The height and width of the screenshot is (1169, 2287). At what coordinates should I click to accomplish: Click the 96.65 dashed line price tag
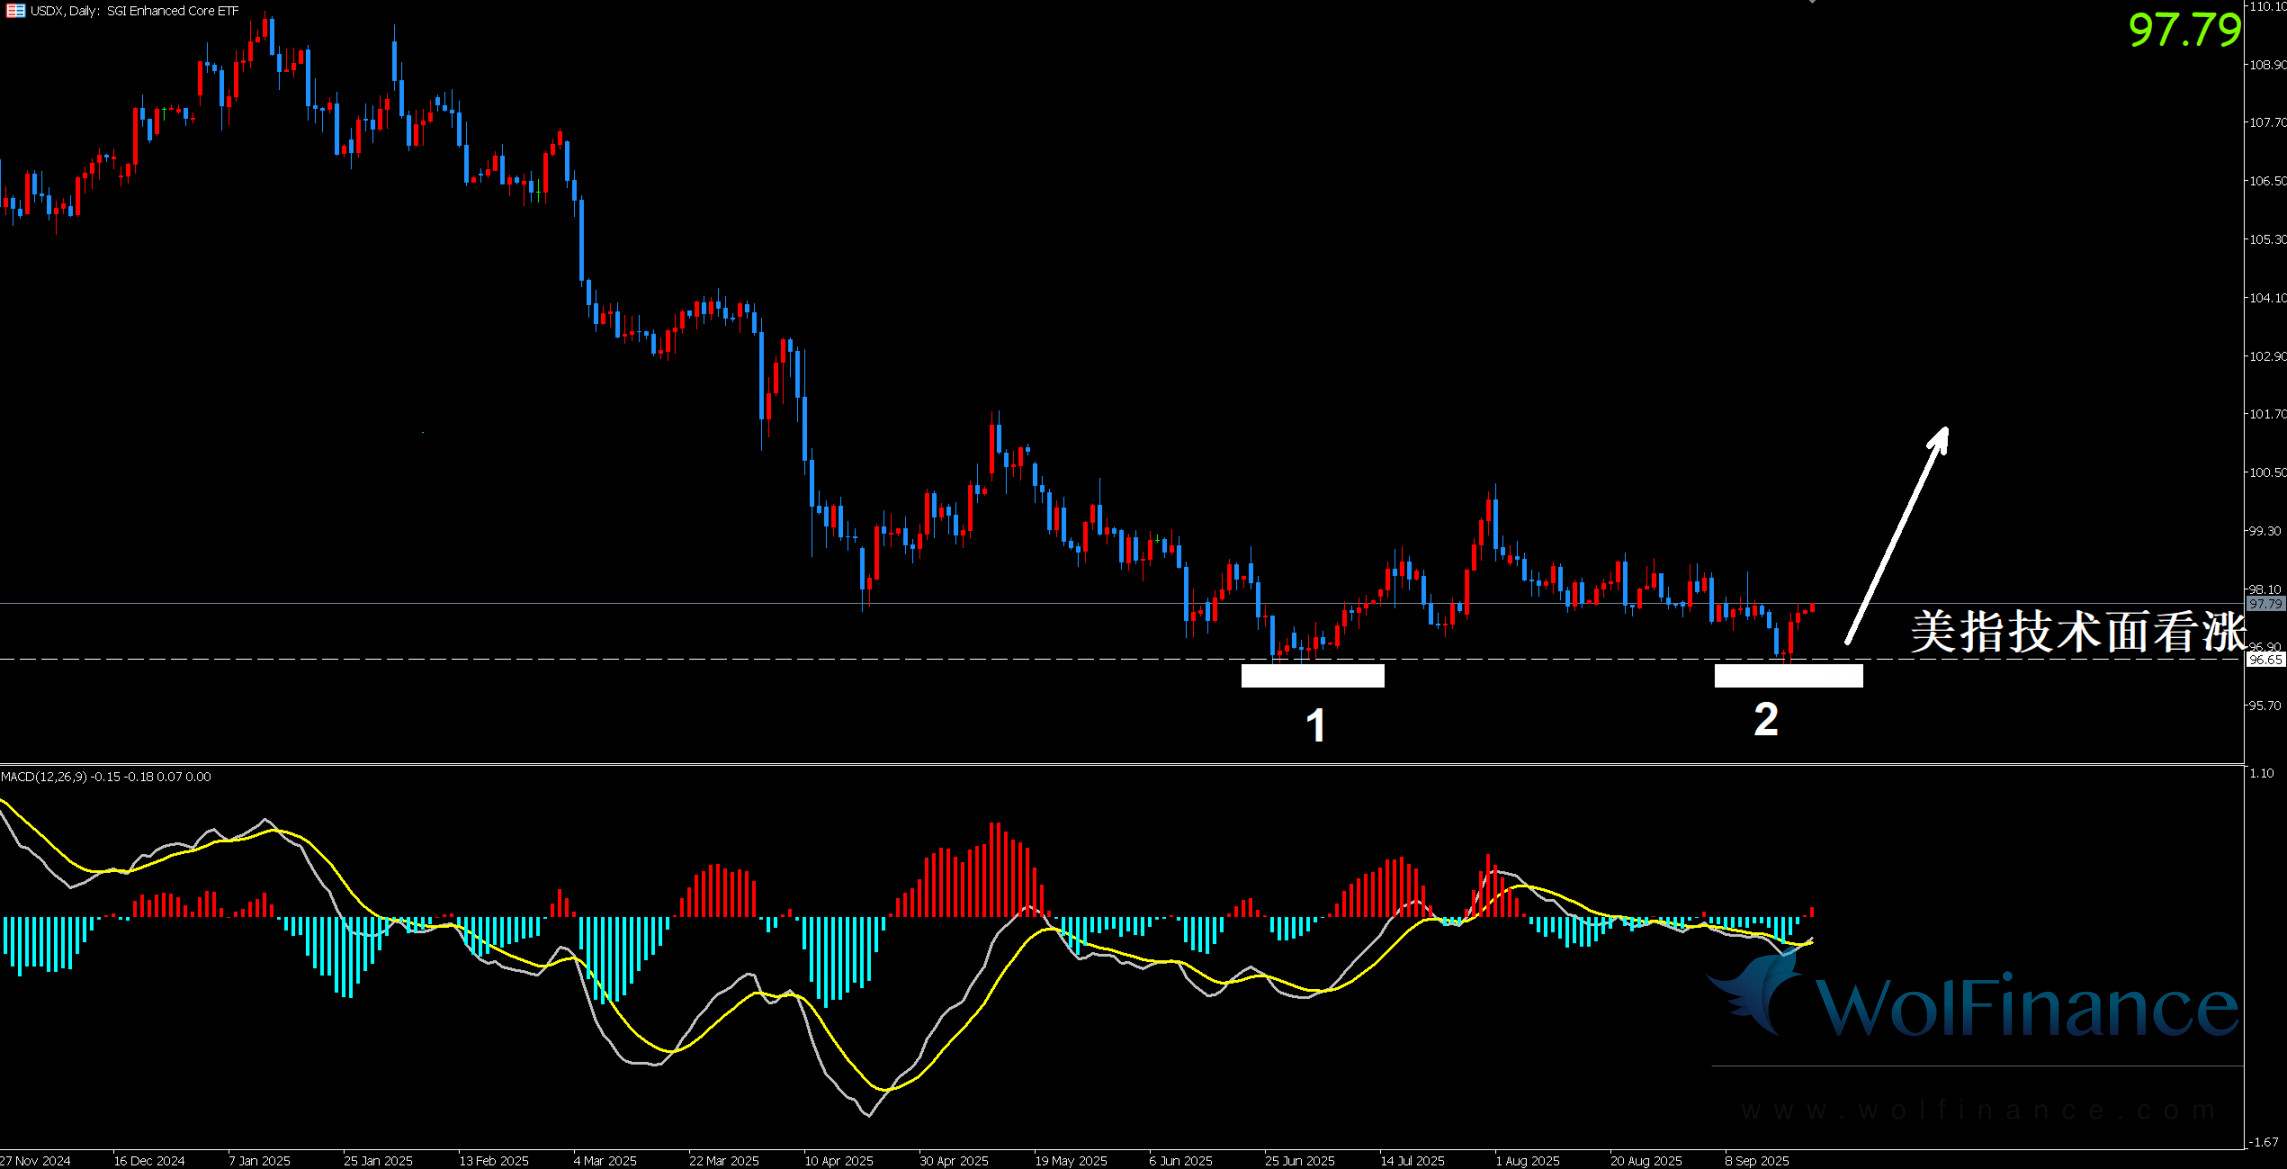pyautogui.click(x=2265, y=660)
